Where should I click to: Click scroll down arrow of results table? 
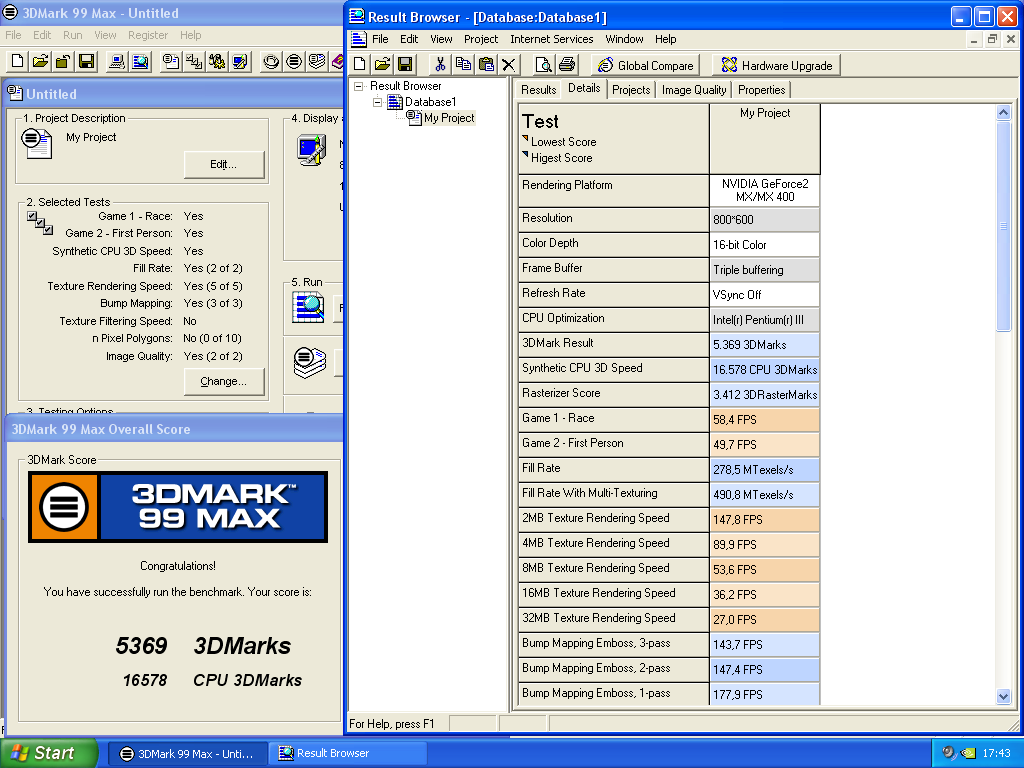[1004, 697]
